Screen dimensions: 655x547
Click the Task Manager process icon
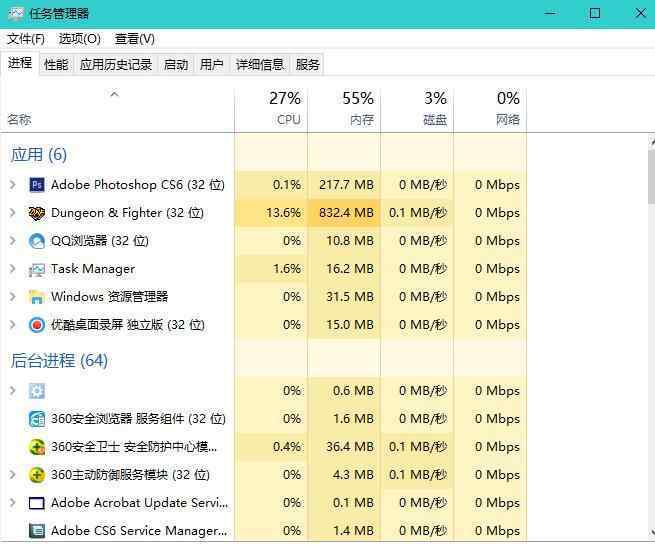(37, 270)
